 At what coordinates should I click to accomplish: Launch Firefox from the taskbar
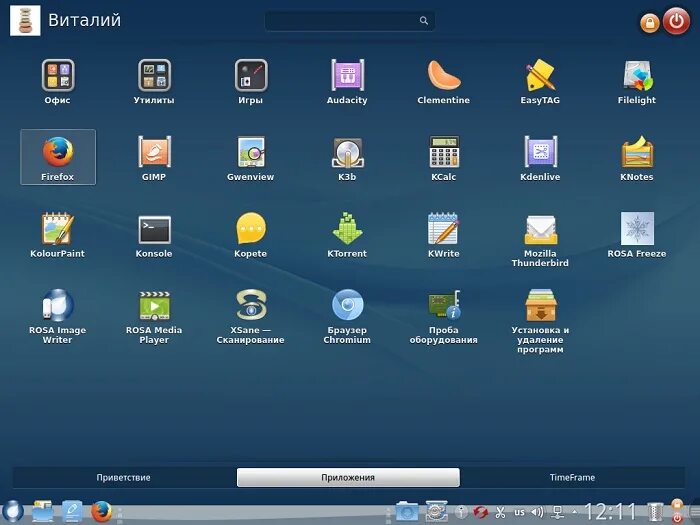click(101, 512)
